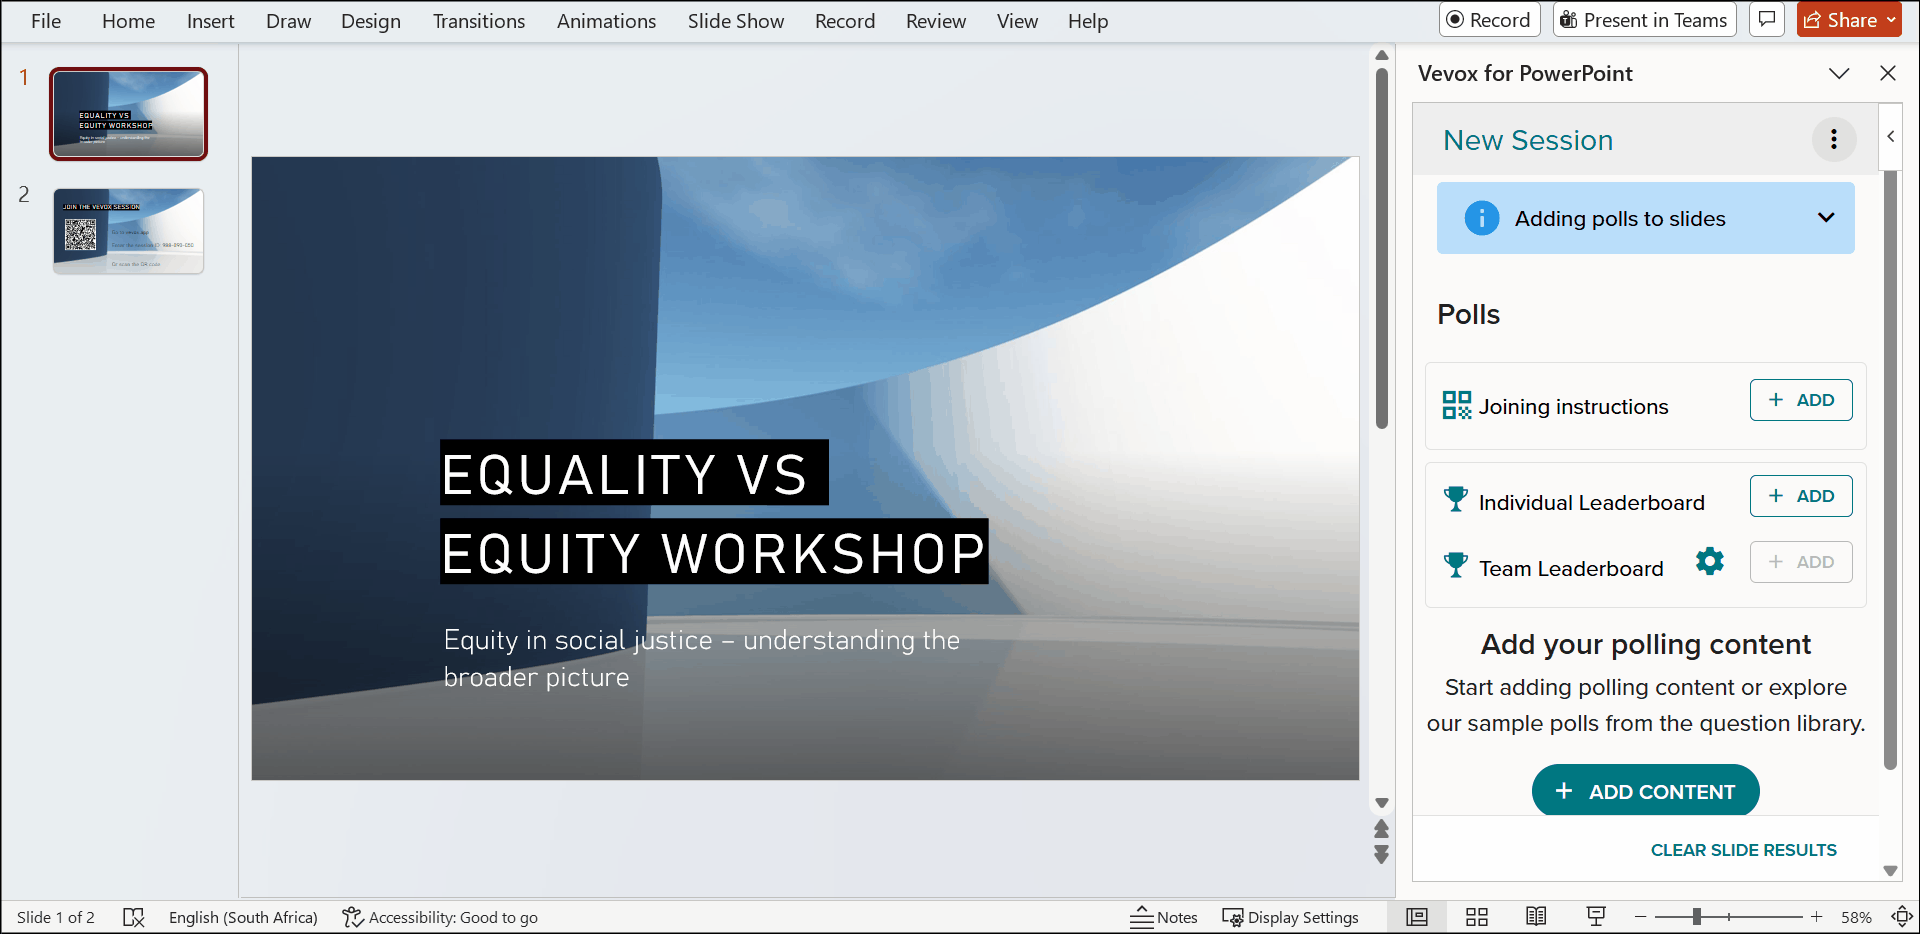Start Slide Show from status bar icon

pyautogui.click(x=1596, y=916)
